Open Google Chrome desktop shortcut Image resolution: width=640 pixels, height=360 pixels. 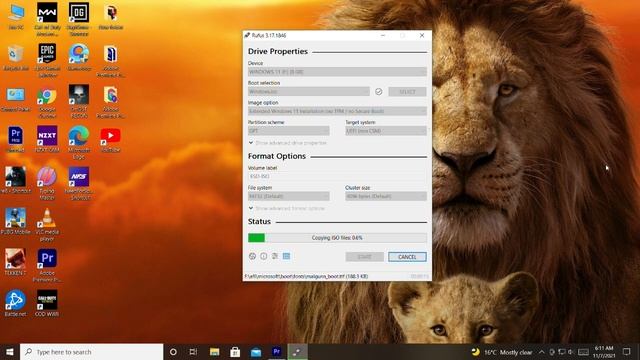pos(47,102)
